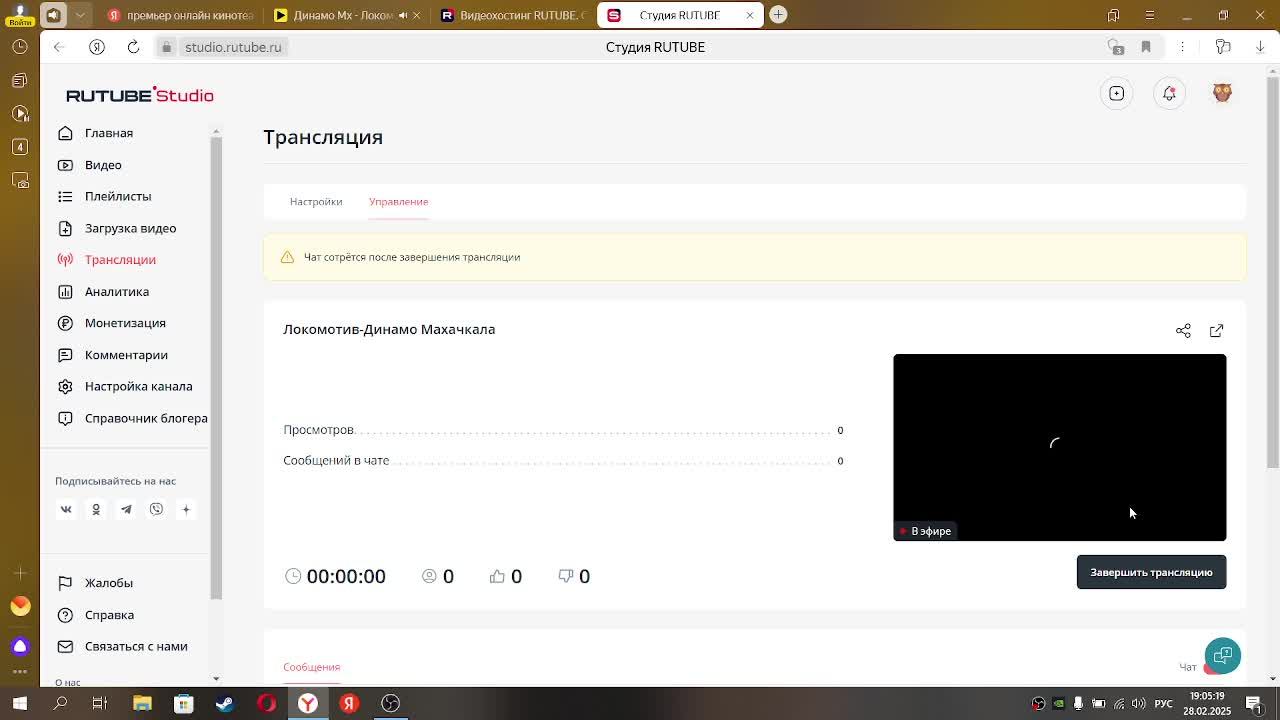Click the studio.rutube.ru address field

[233, 47]
